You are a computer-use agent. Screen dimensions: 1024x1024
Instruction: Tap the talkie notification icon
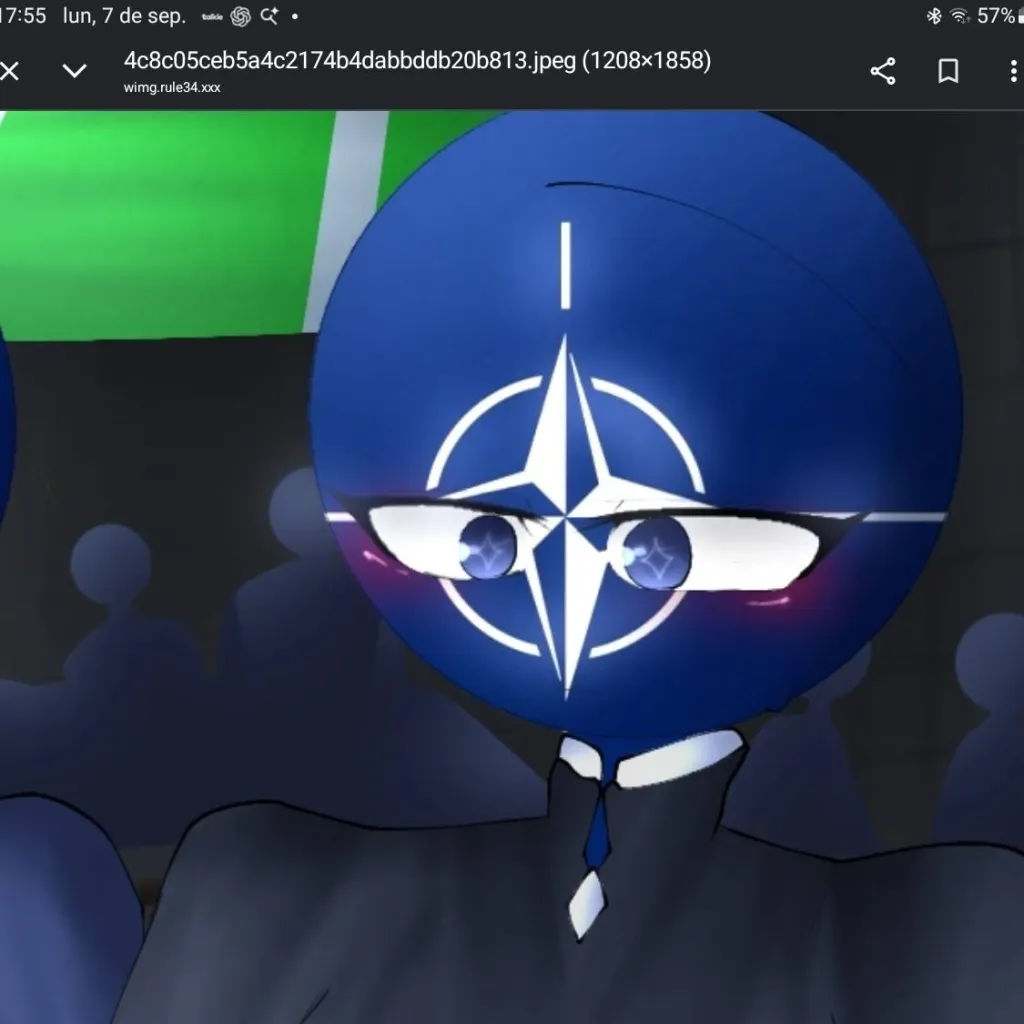point(212,17)
